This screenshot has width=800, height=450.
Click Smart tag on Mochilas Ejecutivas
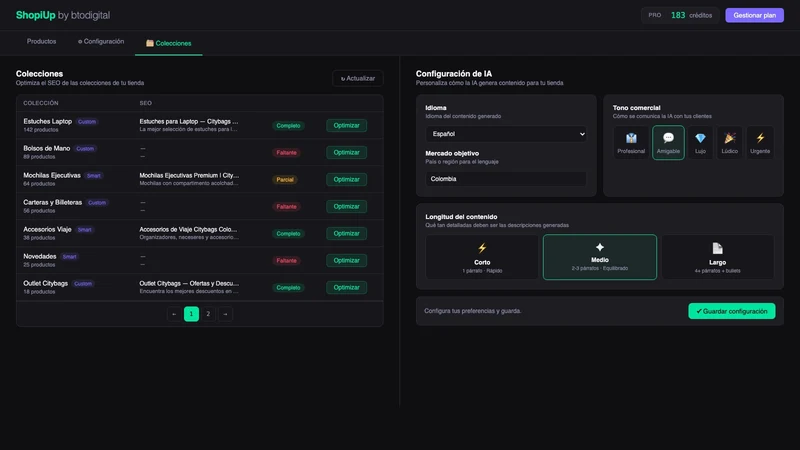click(94, 176)
